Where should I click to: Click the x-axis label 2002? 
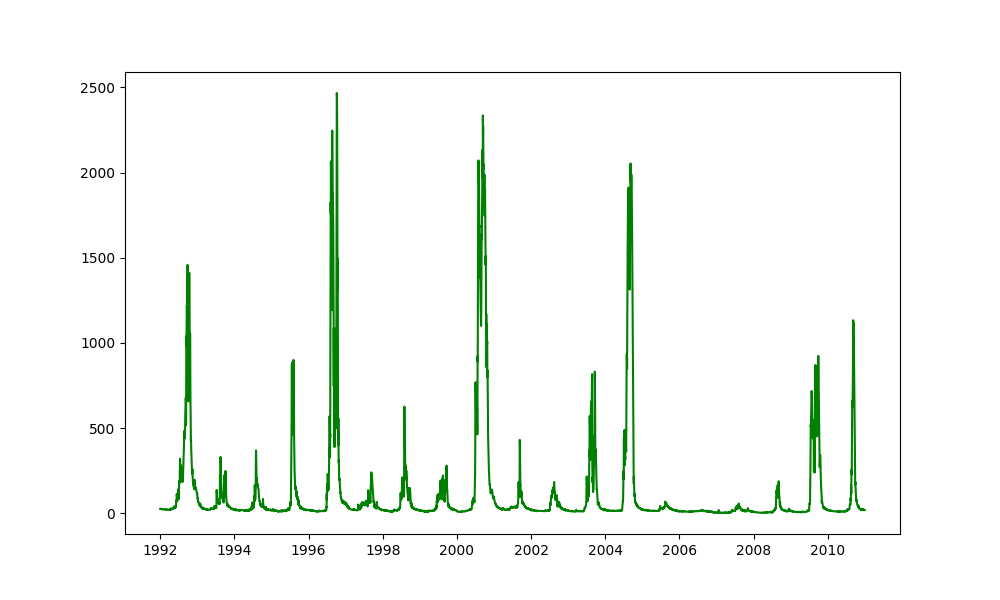pos(531,550)
